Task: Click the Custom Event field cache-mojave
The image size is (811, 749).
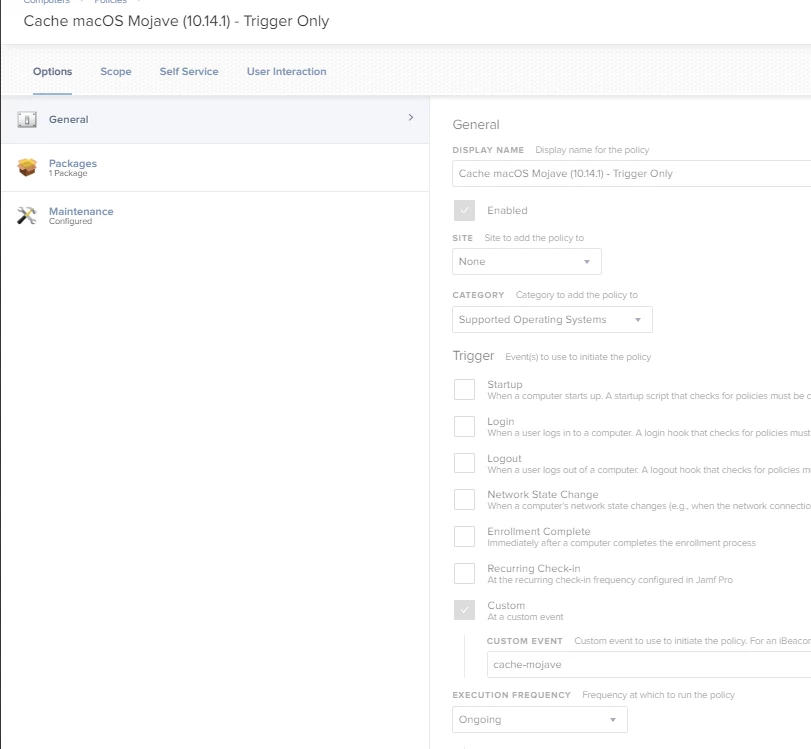Action: pos(649,664)
